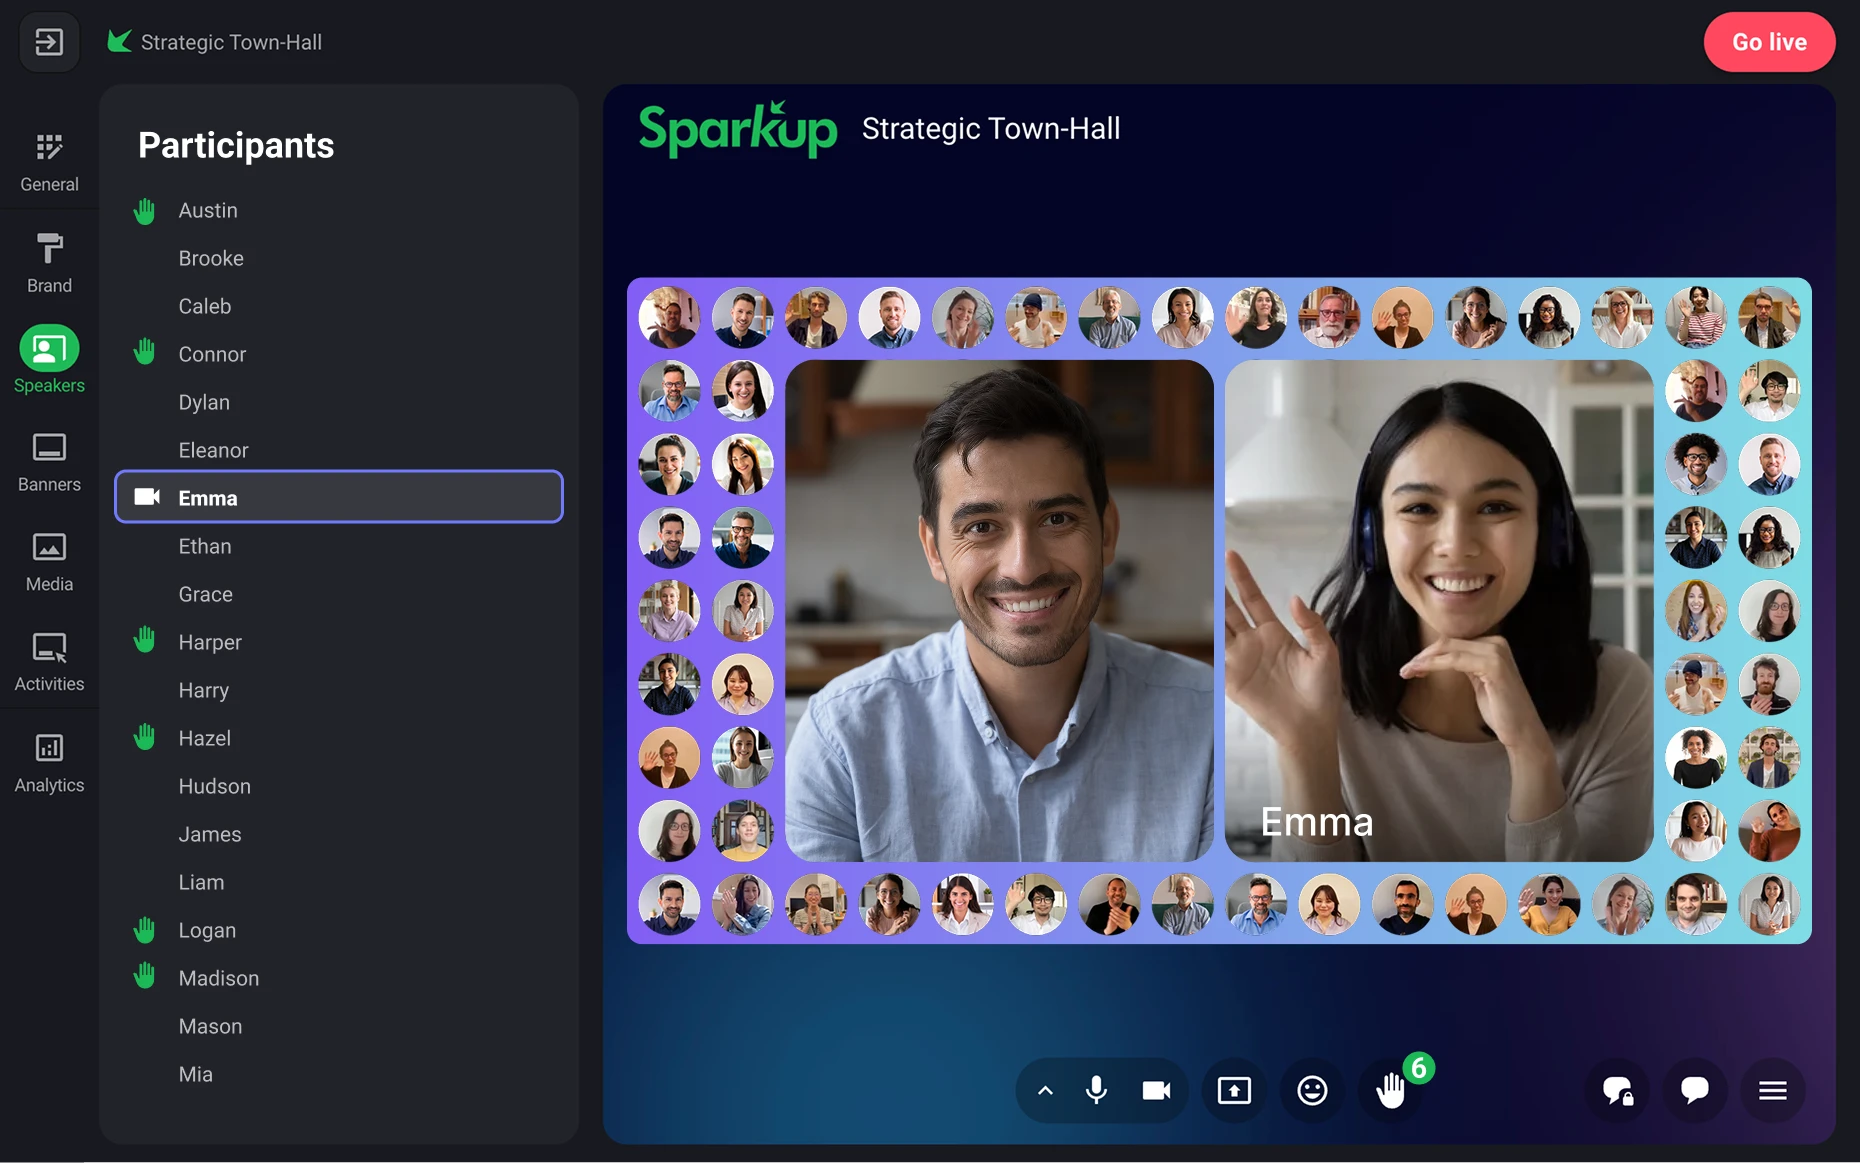This screenshot has height=1163, width=1860.
Task: Open the Brand sidebar section
Action: click(x=49, y=263)
